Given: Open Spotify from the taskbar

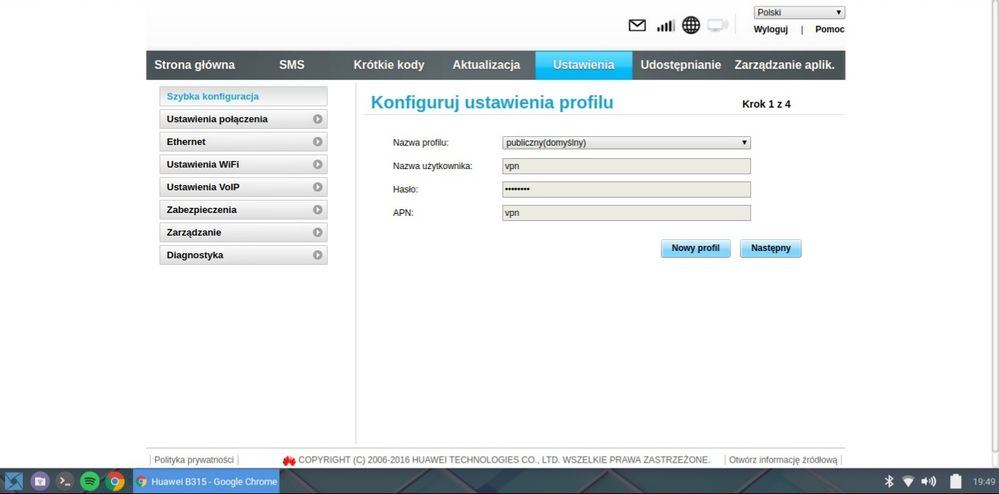Looking at the screenshot, I should pyautogui.click(x=90, y=481).
